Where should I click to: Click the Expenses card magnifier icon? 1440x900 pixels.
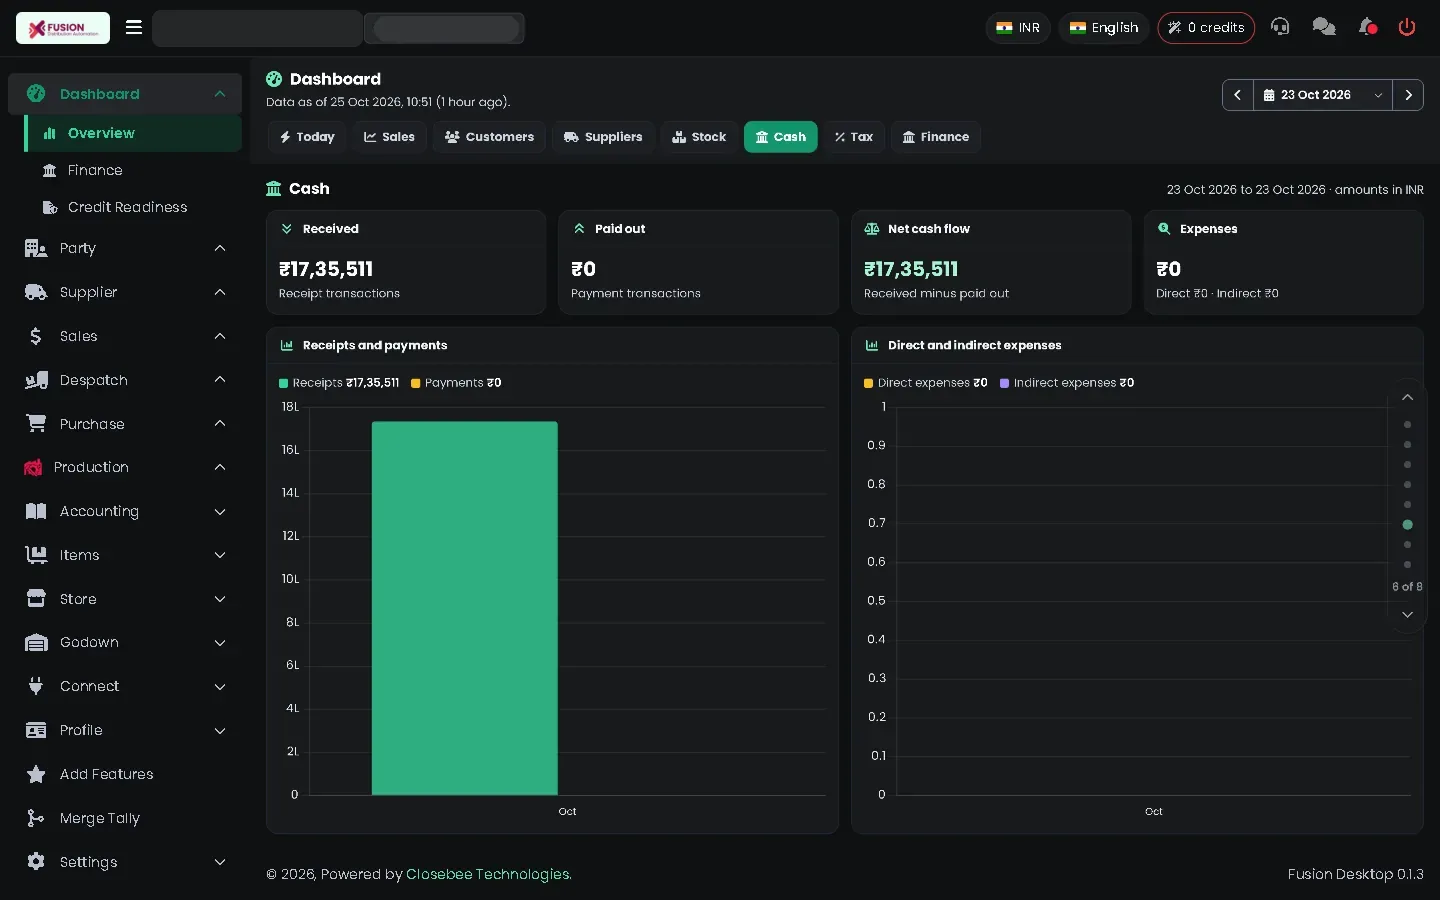(x=1164, y=229)
